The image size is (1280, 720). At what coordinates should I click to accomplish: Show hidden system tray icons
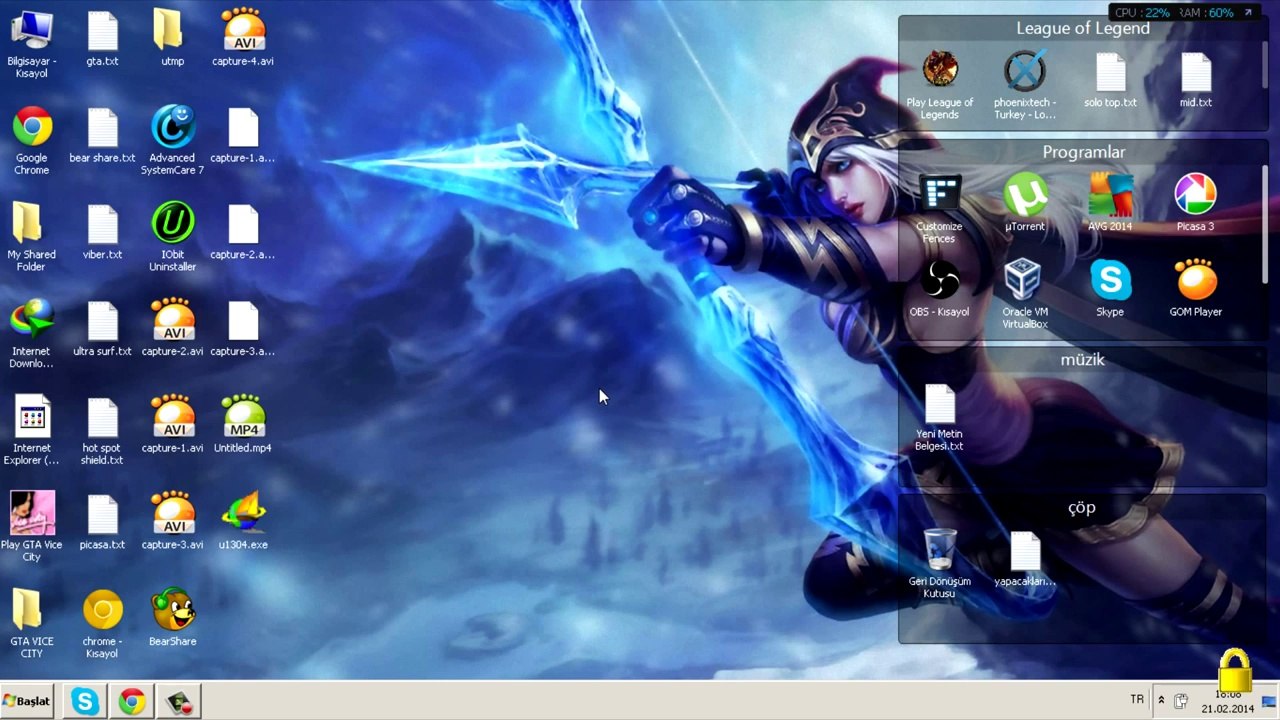tap(1161, 700)
